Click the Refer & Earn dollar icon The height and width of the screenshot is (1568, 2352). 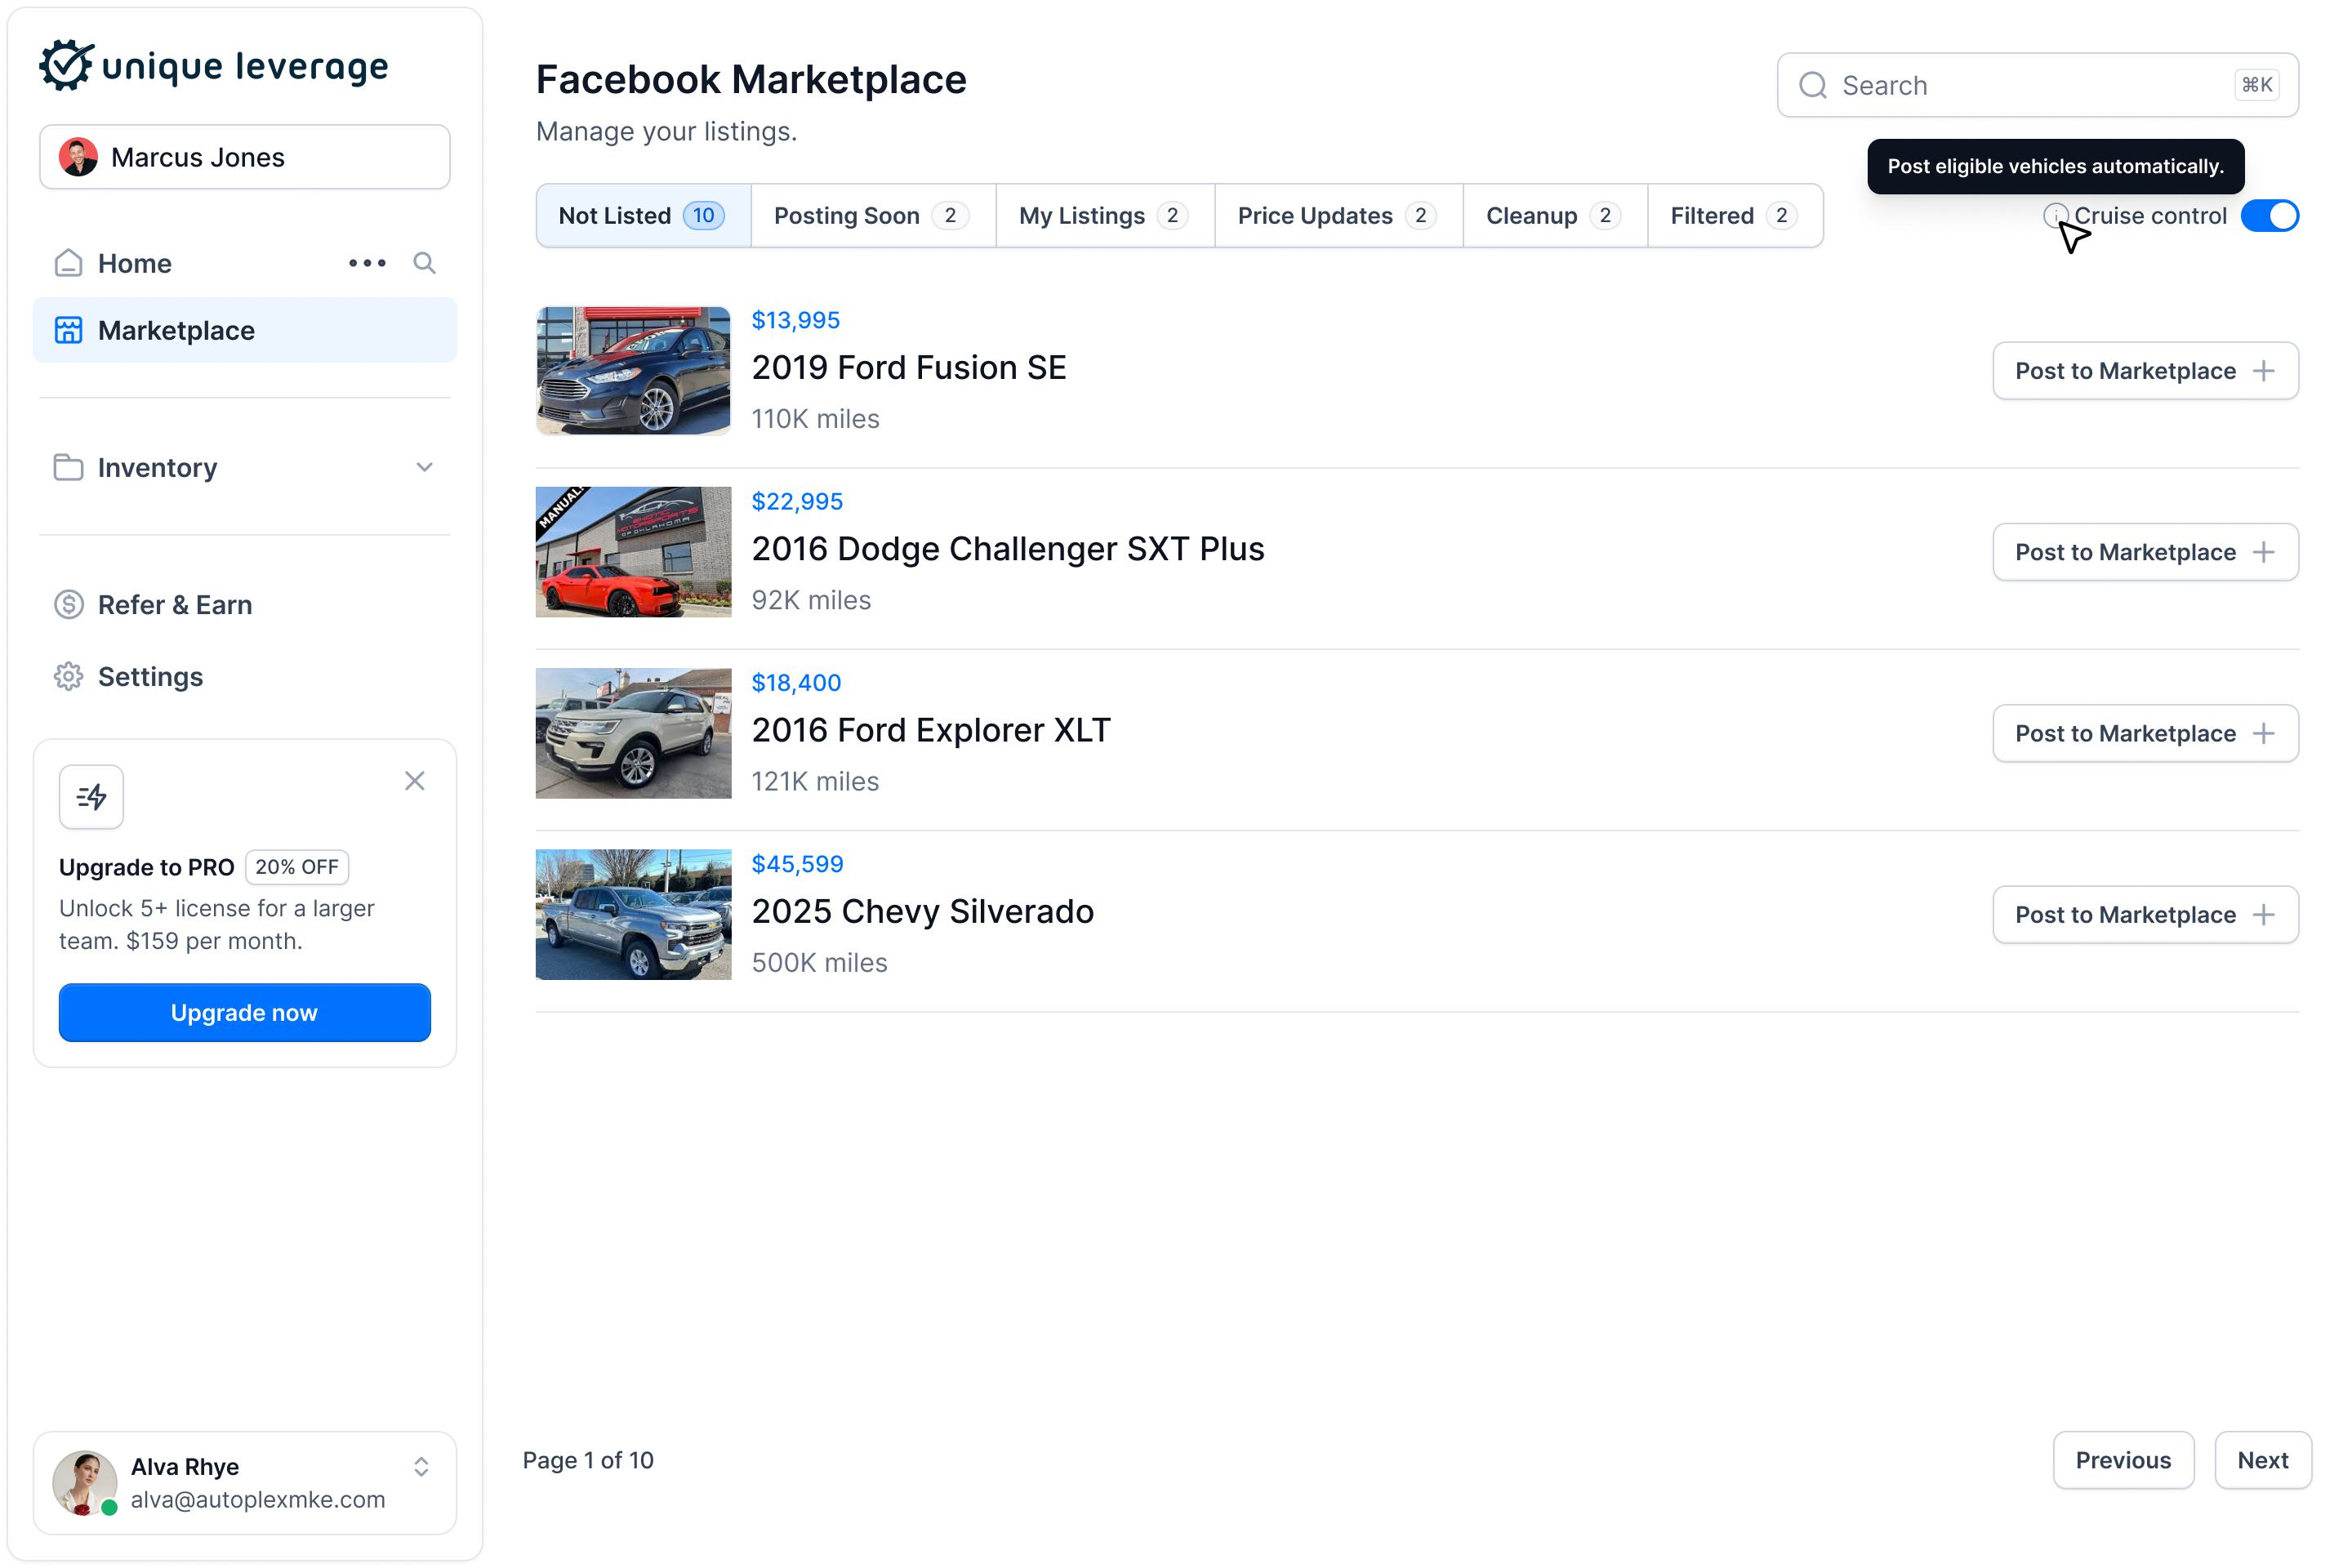[x=68, y=605]
